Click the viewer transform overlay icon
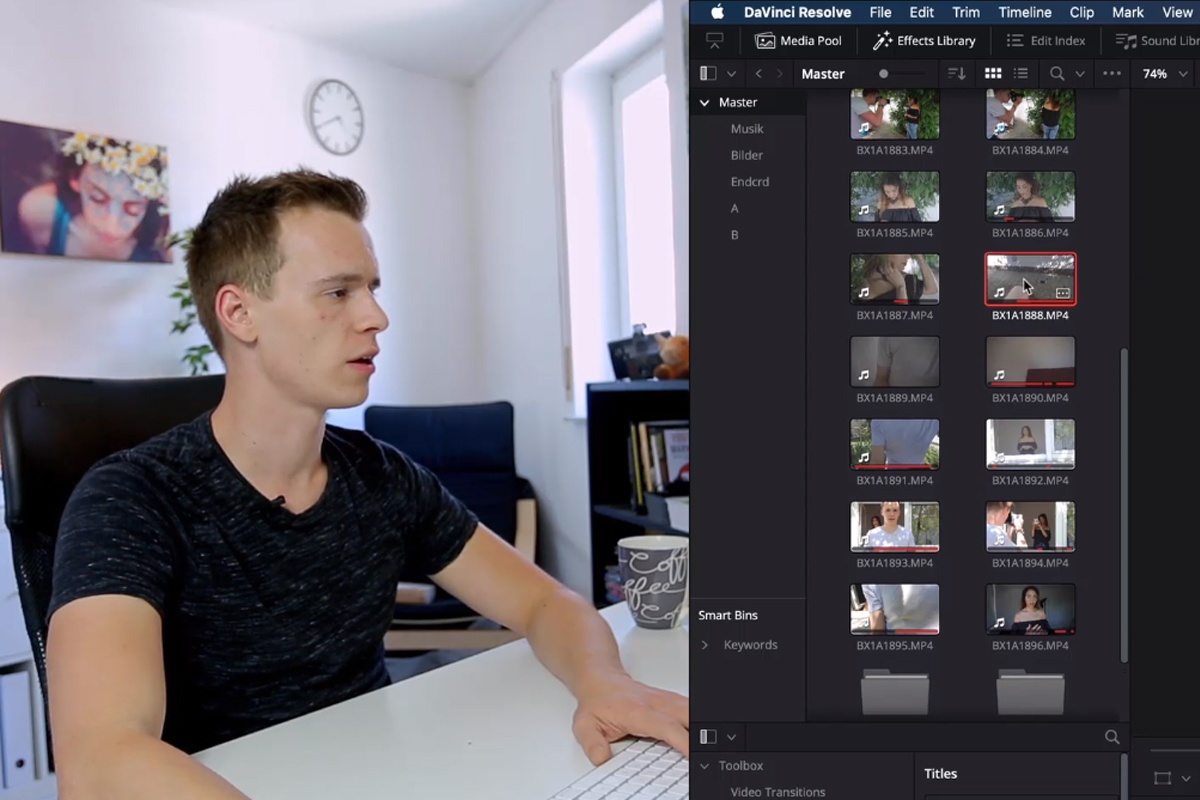This screenshot has height=800, width=1200. (x=1162, y=778)
